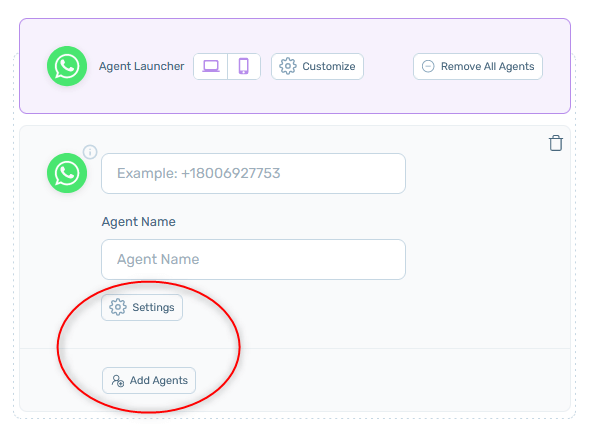This screenshot has height=443, width=590.
Task: Click the gear icon in Customize
Action: [x=288, y=66]
